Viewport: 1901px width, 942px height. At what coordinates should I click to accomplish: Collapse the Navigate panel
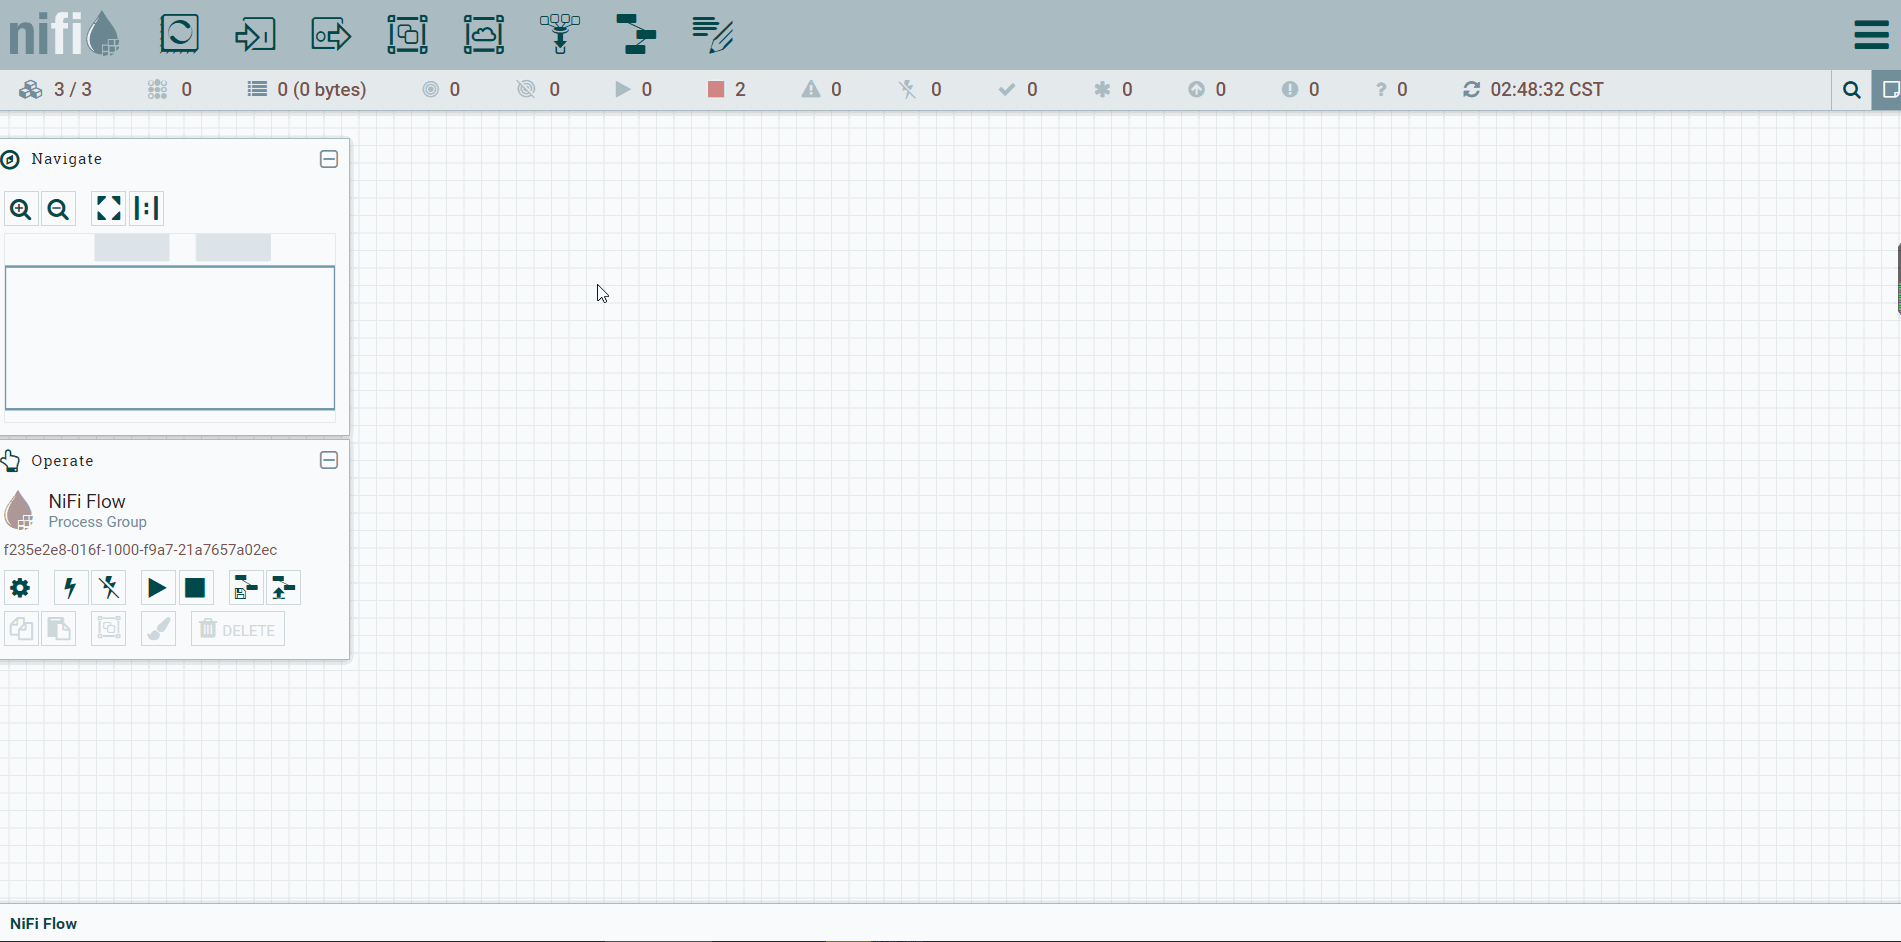(329, 159)
